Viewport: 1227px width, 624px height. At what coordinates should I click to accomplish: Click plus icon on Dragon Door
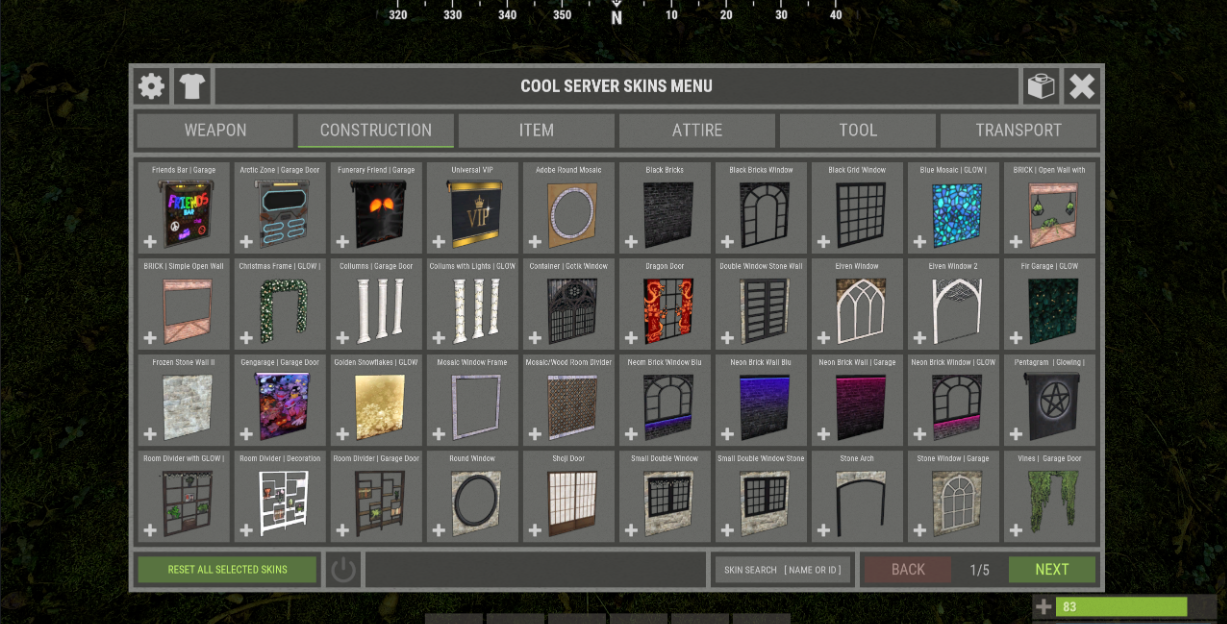(x=630, y=338)
